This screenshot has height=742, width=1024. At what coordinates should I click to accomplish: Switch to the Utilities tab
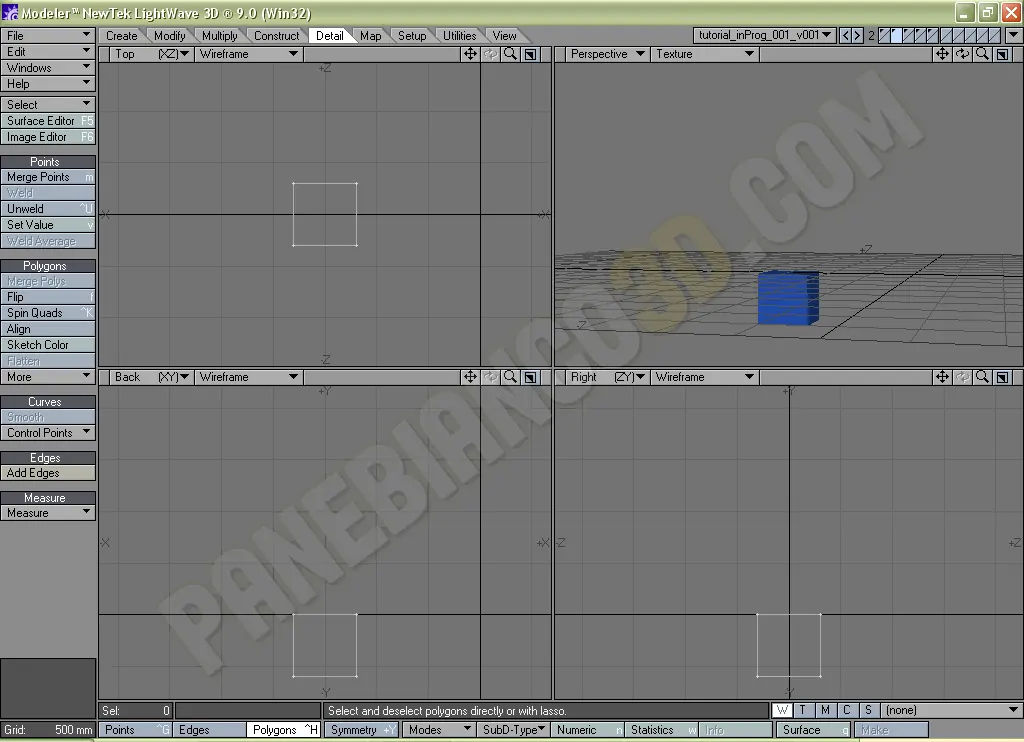pyautogui.click(x=460, y=36)
